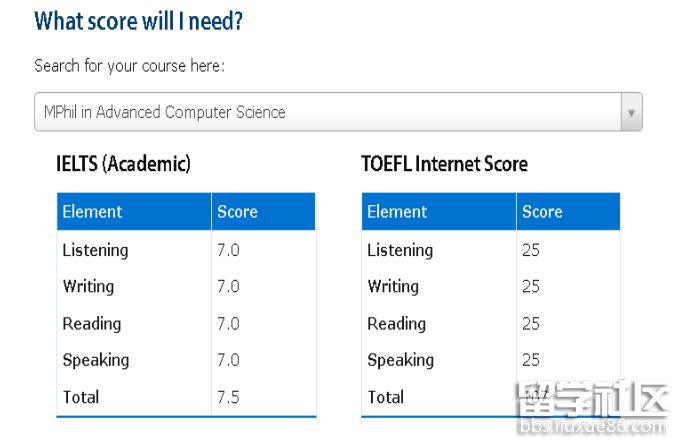This screenshot has height=448, width=683.
Task: Select the IELTS Writing row label
Action: pyautogui.click(x=88, y=286)
